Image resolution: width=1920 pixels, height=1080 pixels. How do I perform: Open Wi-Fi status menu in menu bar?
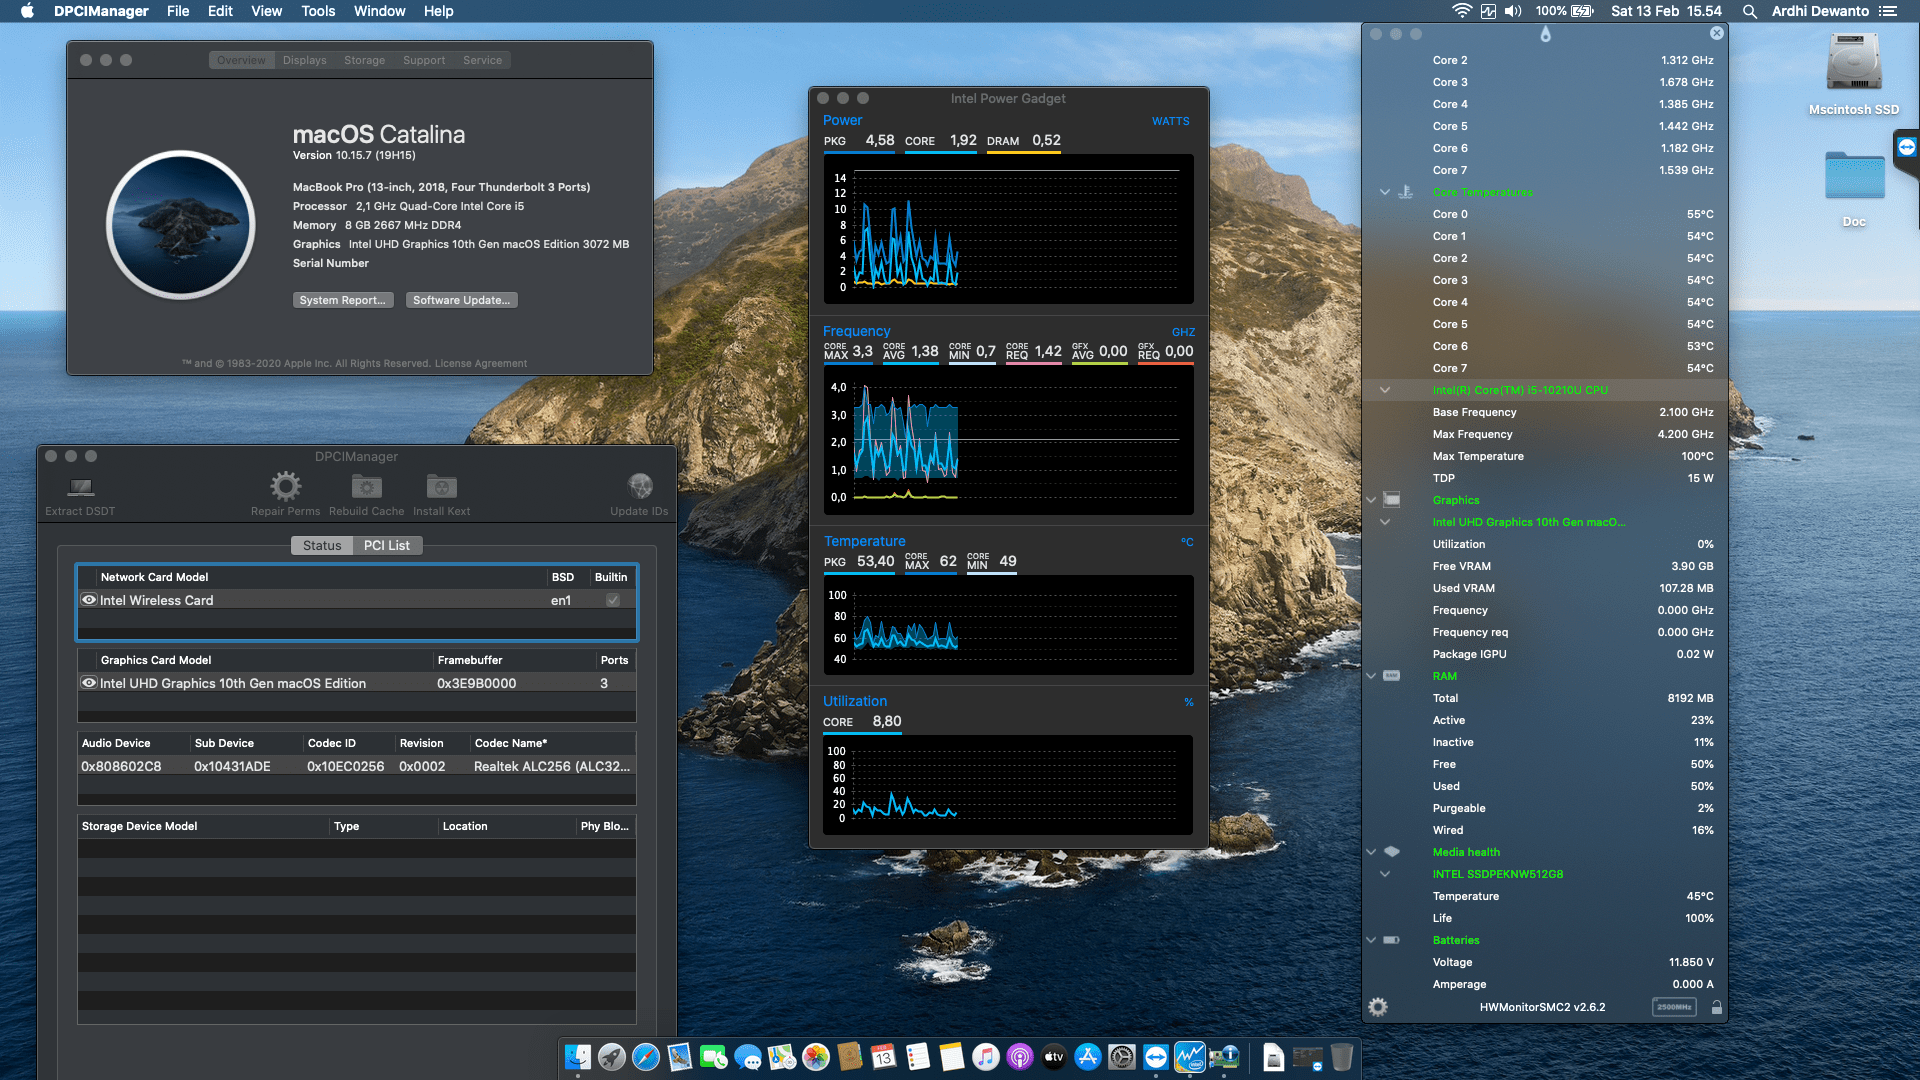(1462, 11)
